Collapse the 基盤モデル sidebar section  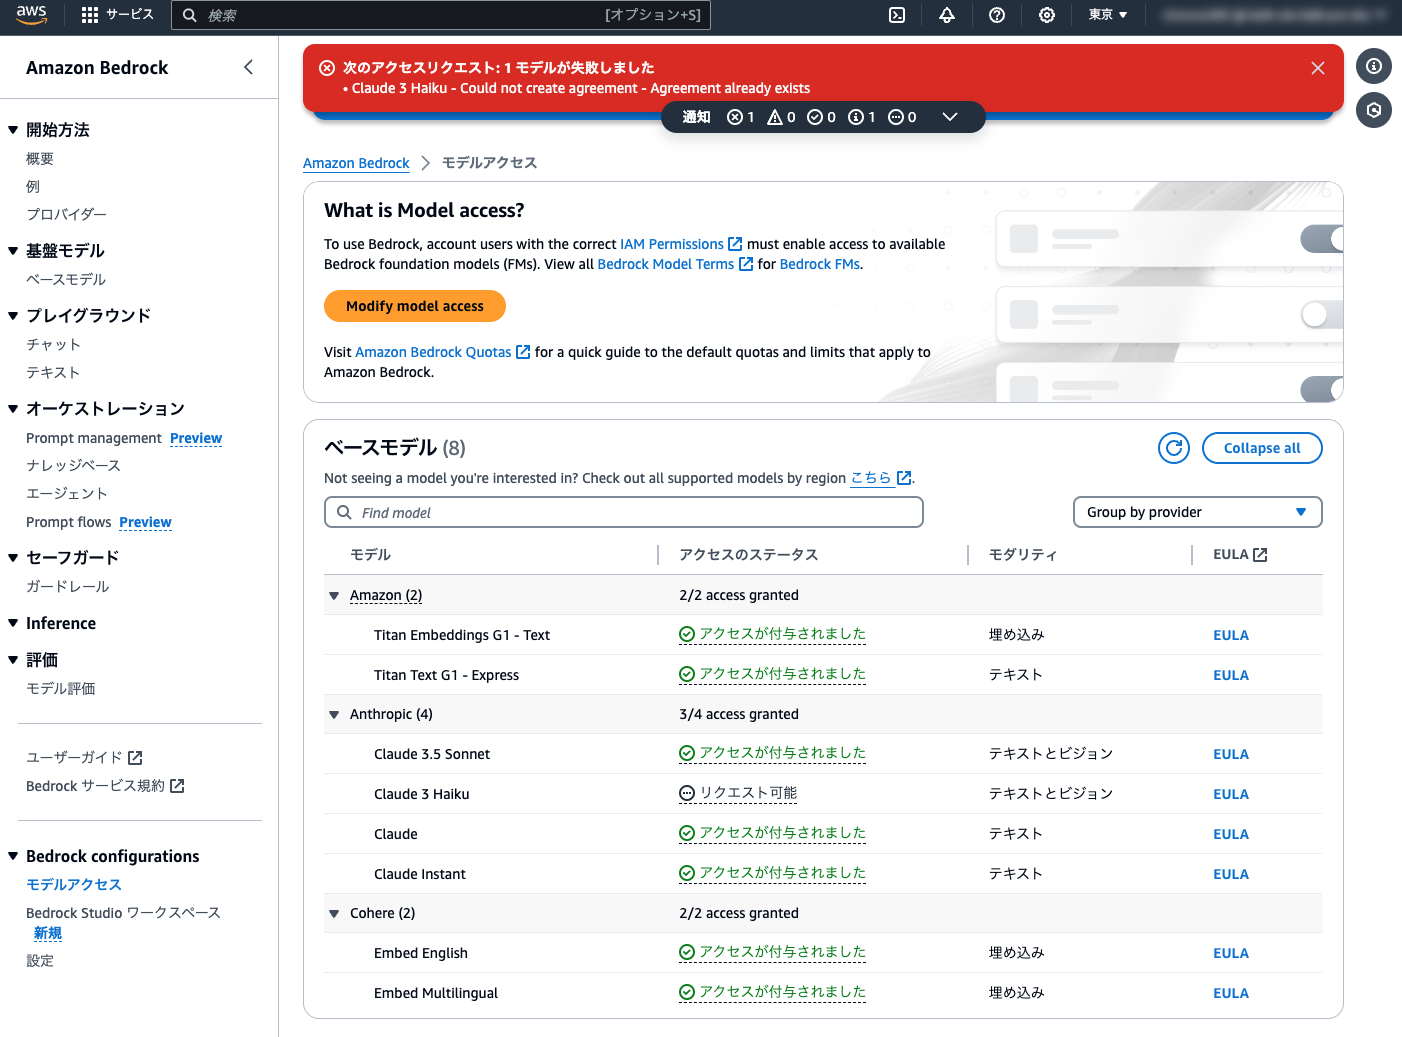coord(13,251)
